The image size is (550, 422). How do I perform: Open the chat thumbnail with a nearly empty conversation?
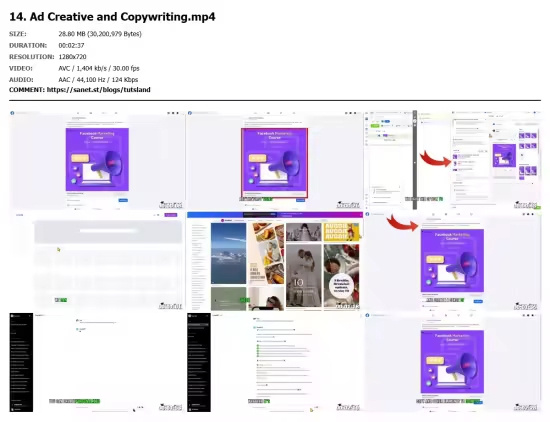(x=97, y=362)
